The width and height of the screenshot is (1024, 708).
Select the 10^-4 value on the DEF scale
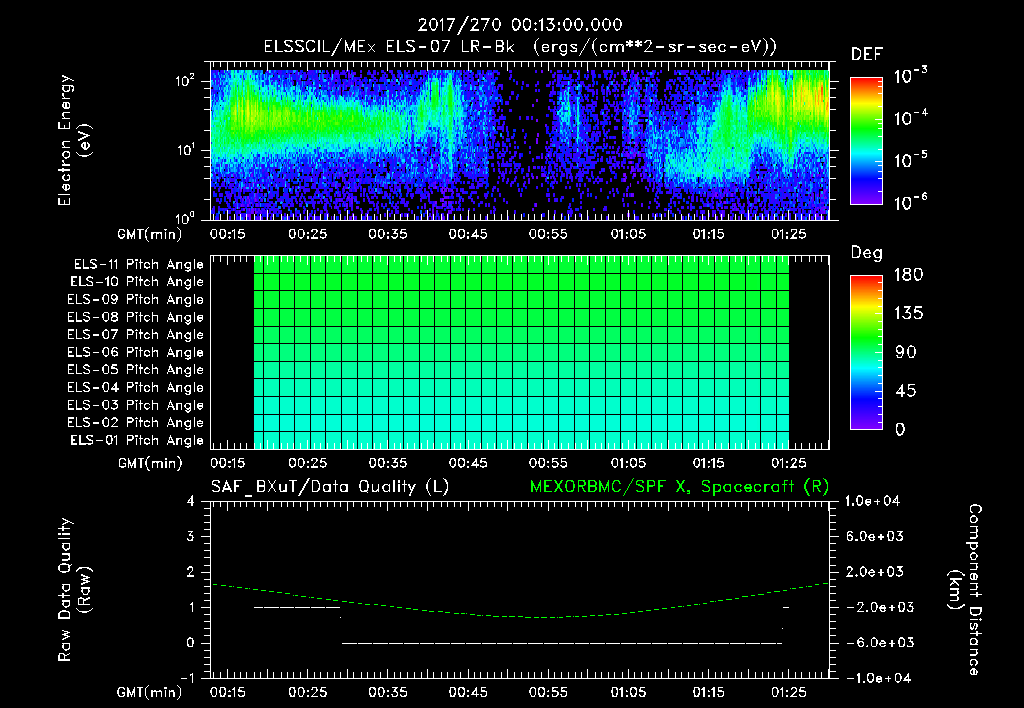[910, 118]
